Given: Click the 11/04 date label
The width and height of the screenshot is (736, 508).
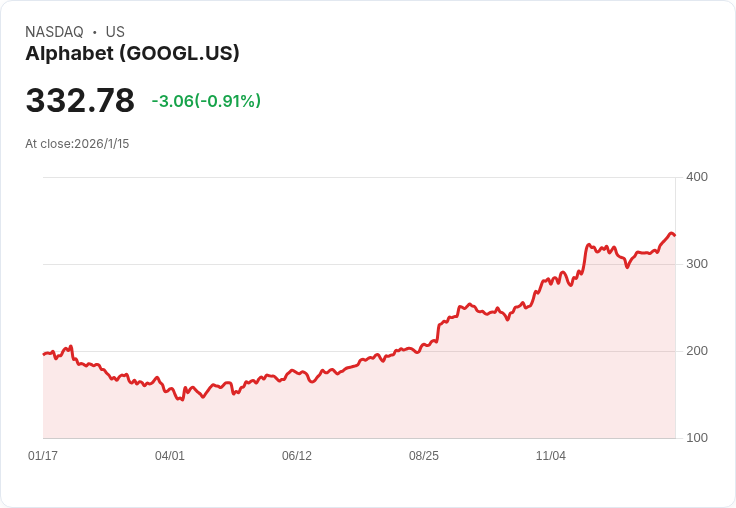Looking at the screenshot, I should [551, 456].
